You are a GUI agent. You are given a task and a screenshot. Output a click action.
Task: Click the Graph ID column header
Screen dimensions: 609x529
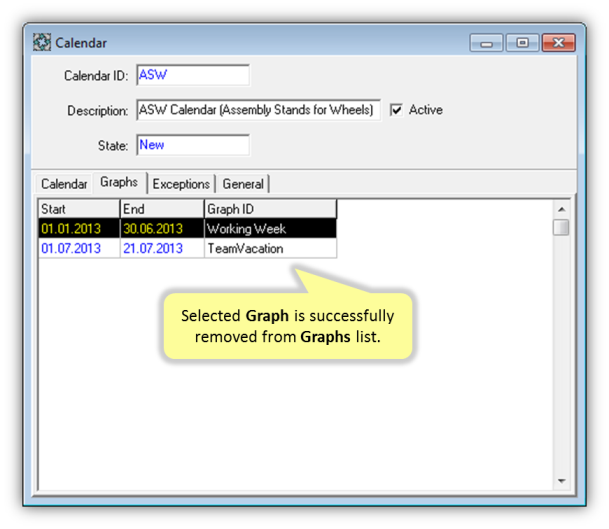click(x=270, y=209)
